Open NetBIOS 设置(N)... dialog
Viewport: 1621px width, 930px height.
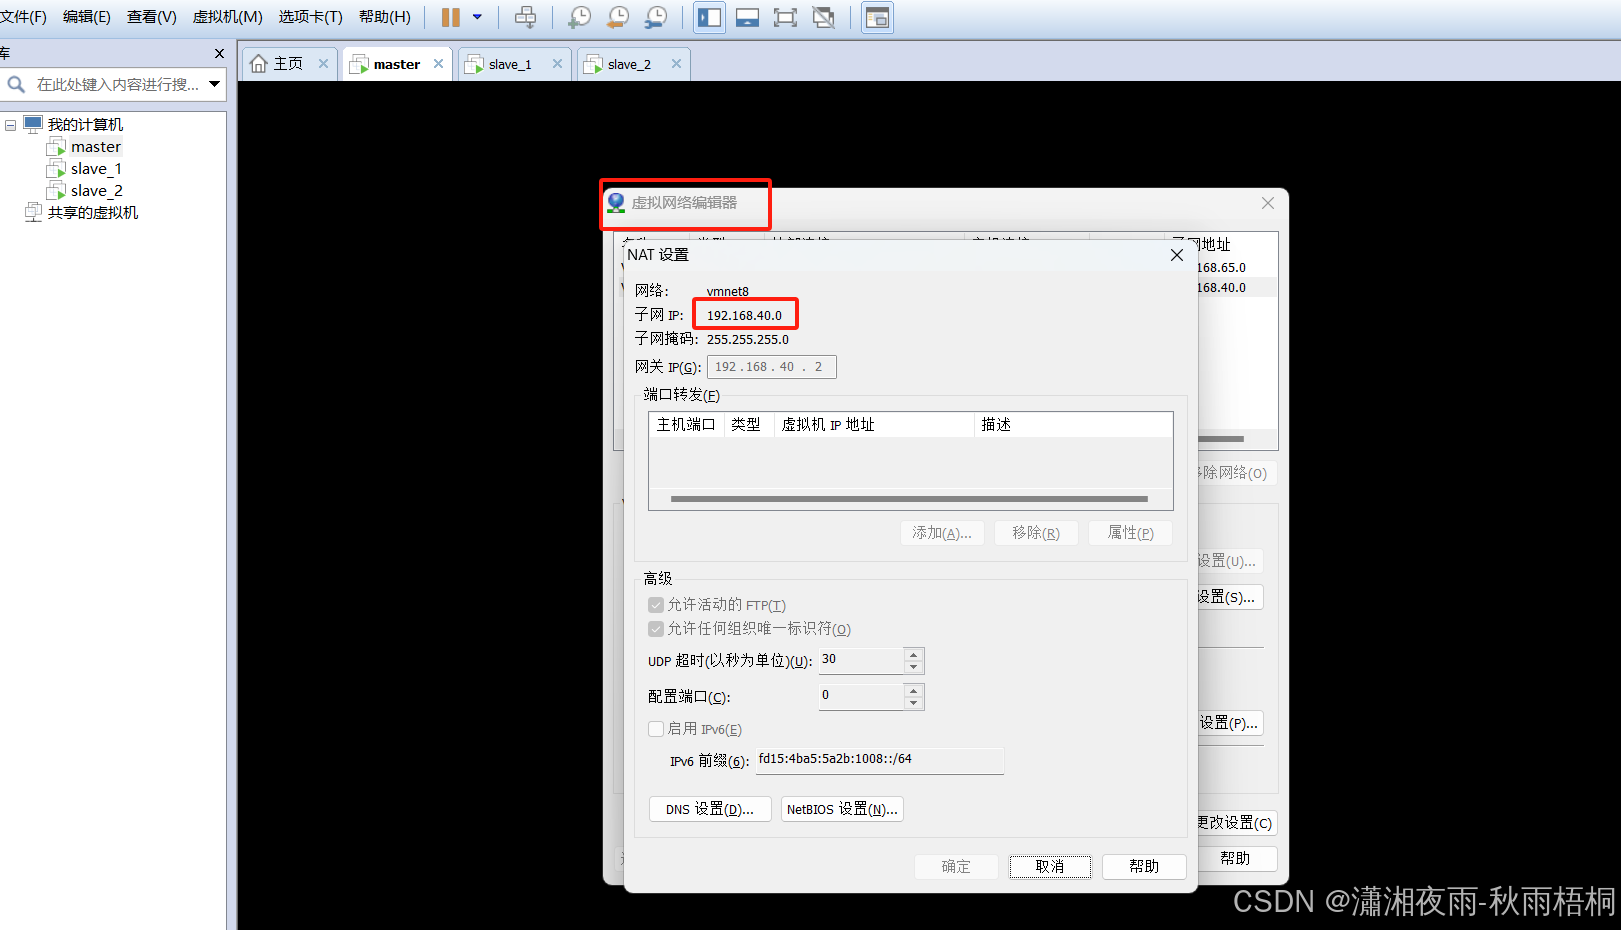(x=842, y=809)
